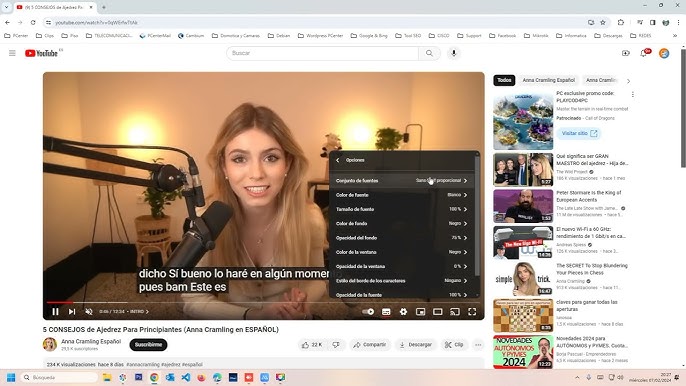Screen dimensions: 686x386
Task: Select the Anna Cramling Español chip
Action: (549, 80)
